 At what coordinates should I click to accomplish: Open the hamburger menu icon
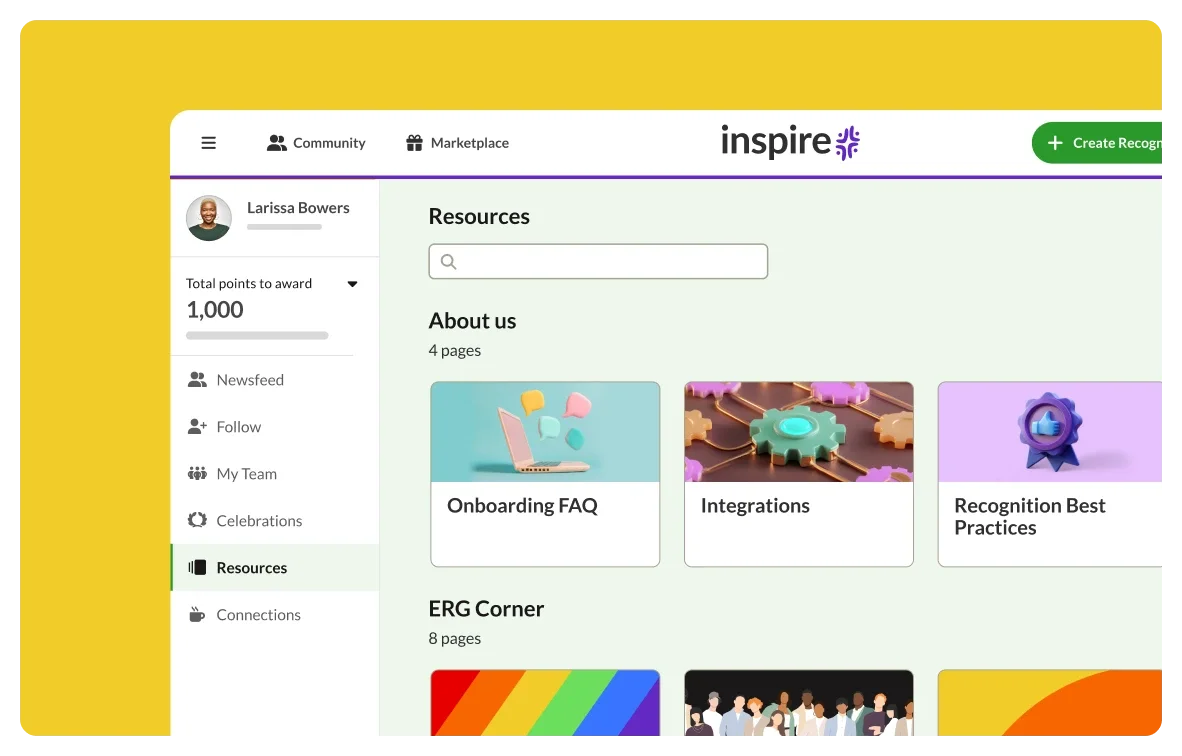click(x=209, y=142)
